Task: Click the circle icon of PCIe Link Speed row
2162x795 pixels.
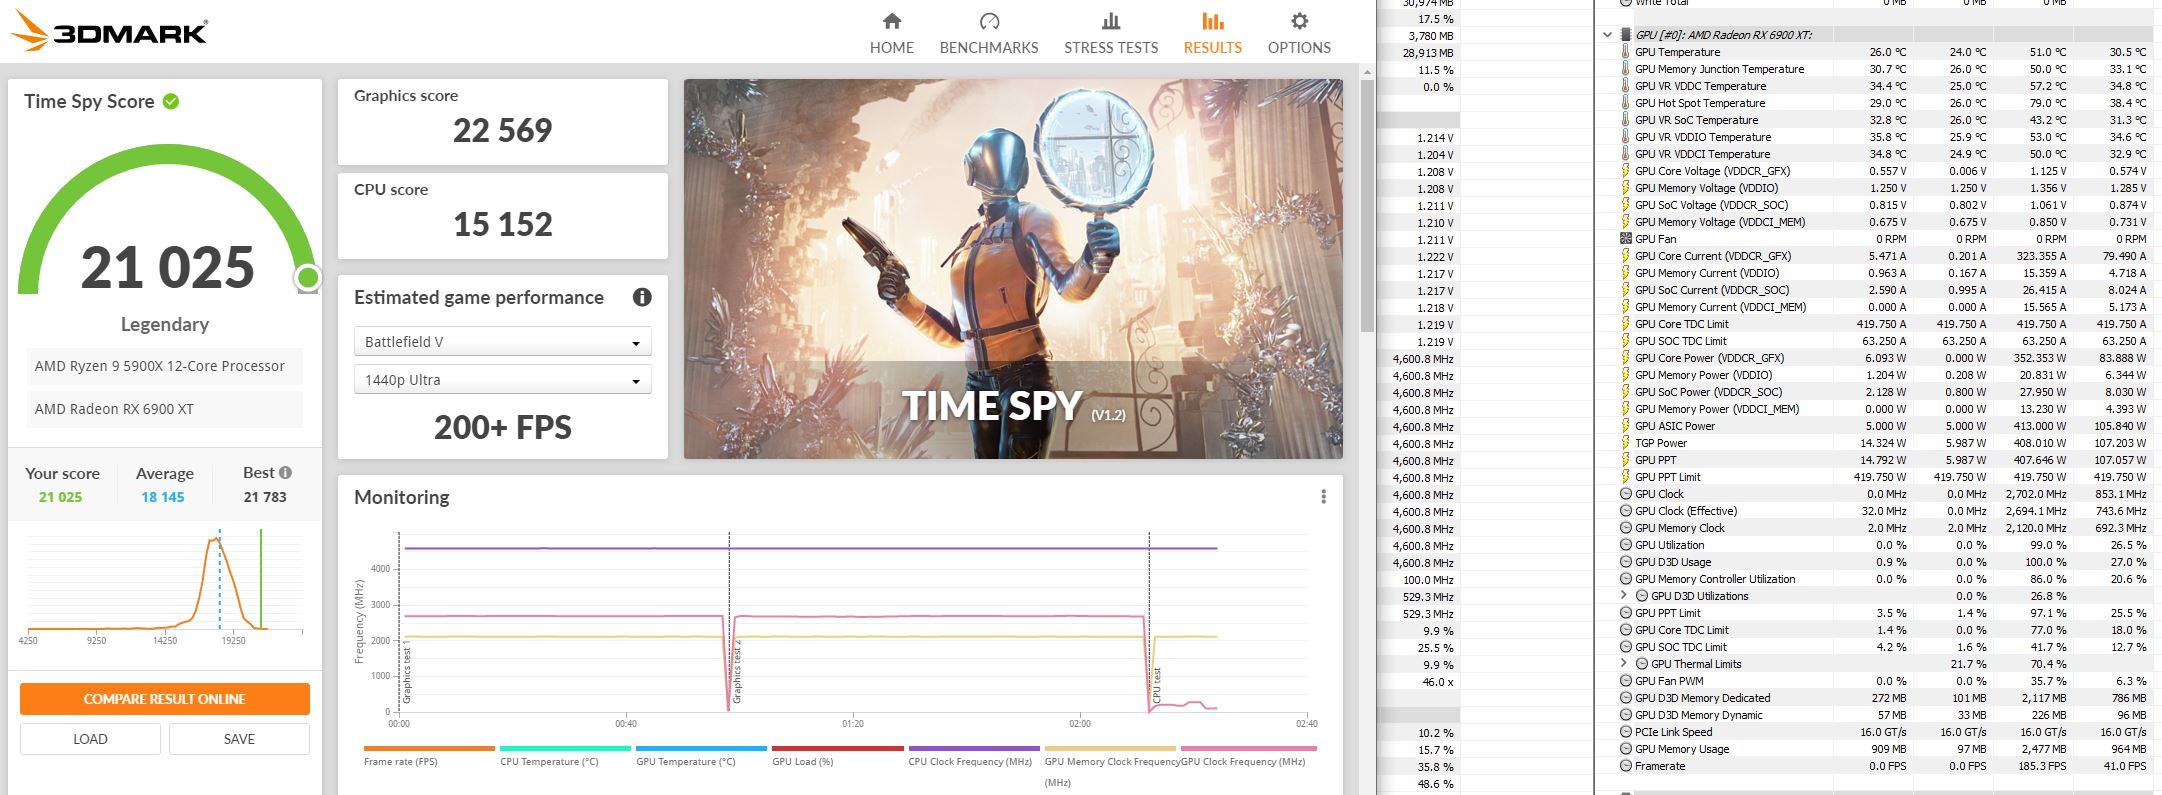Action: (1625, 732)
